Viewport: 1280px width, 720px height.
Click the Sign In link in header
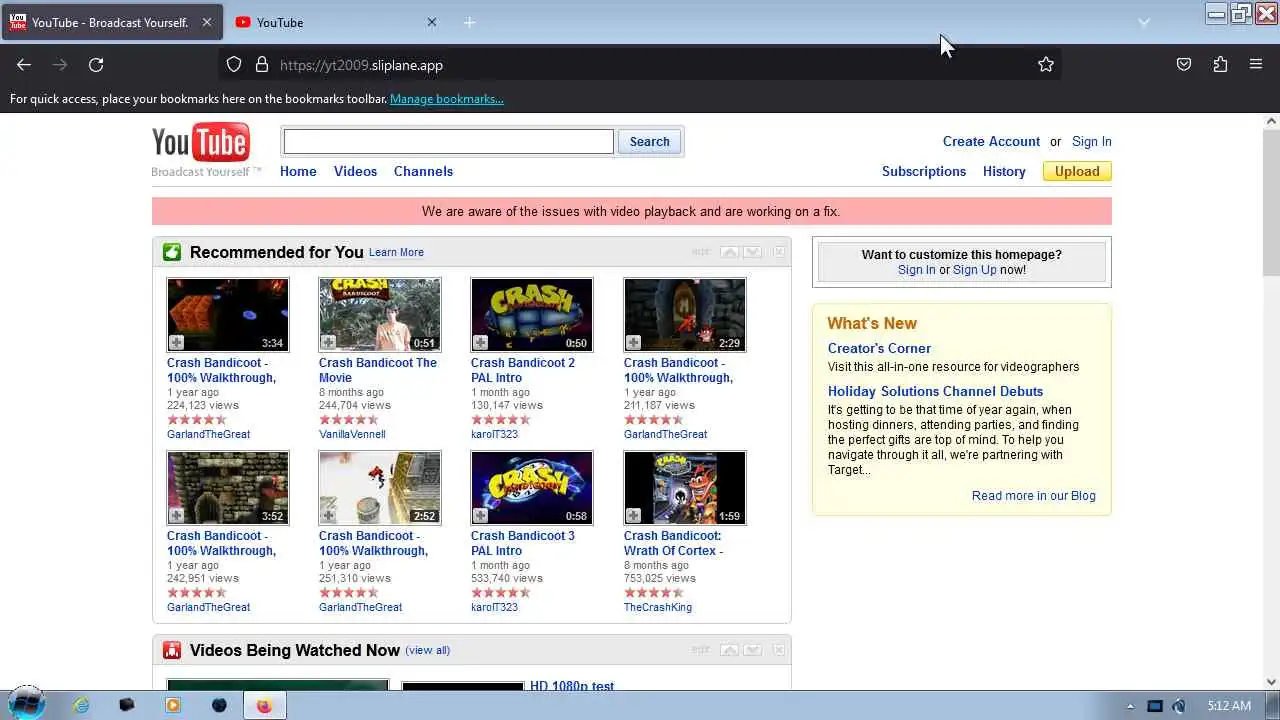[1092, 141]
